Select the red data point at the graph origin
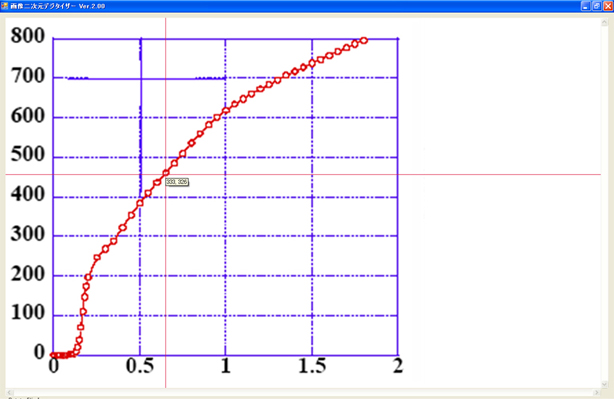Image resolution: width=614 pixels, height=399 pixels. tap(53, 355)
